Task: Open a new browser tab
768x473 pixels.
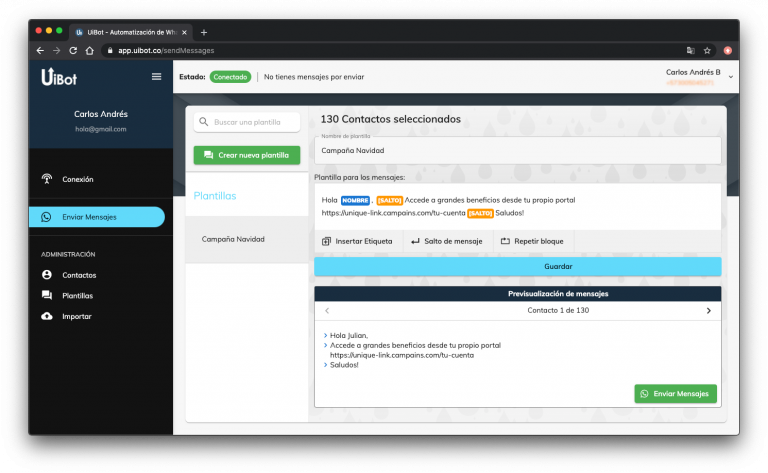Action: click(204, 32)
